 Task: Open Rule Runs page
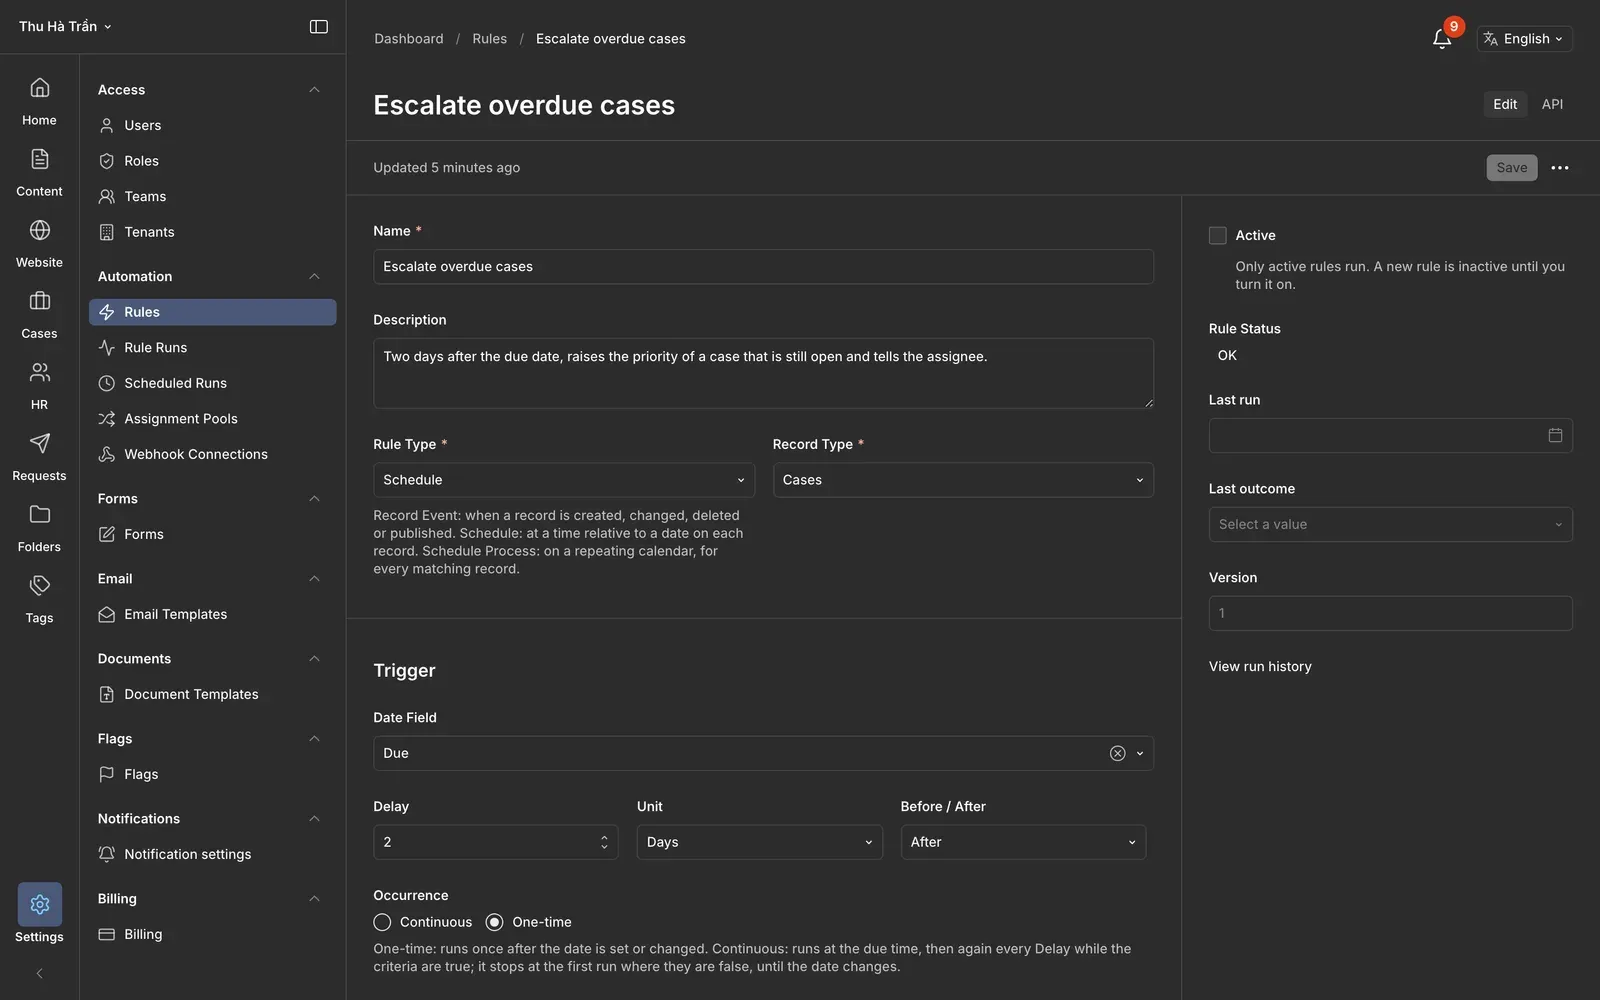coord(212,348)
